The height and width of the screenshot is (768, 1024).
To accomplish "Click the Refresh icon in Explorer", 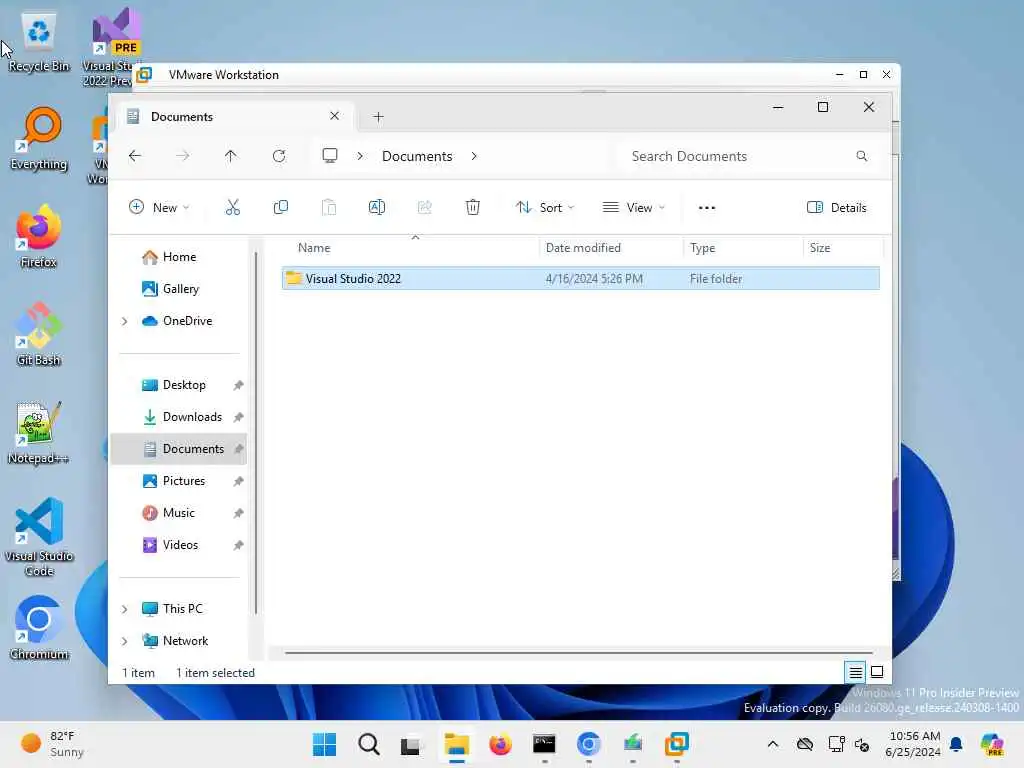I will pos(279,156).
